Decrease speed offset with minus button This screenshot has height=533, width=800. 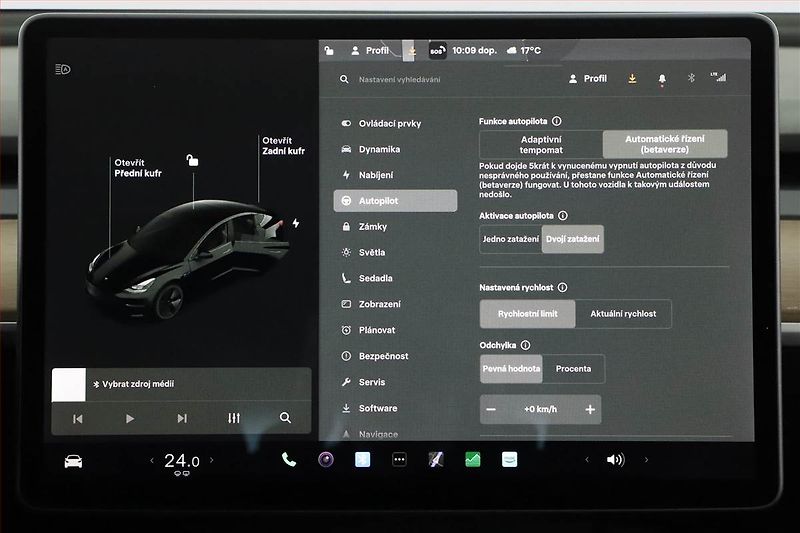pos(491,409)
